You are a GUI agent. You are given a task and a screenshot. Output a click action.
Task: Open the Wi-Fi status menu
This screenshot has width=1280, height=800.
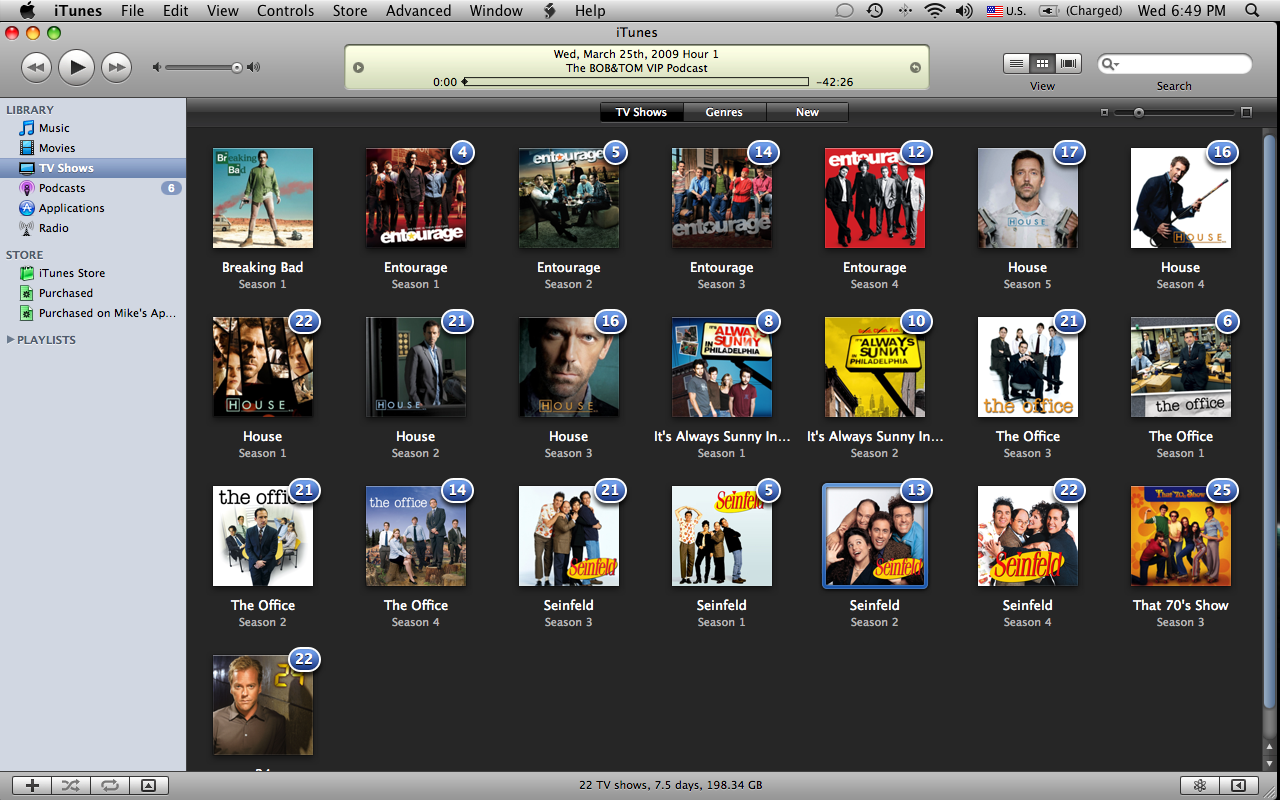click(935, 11)
